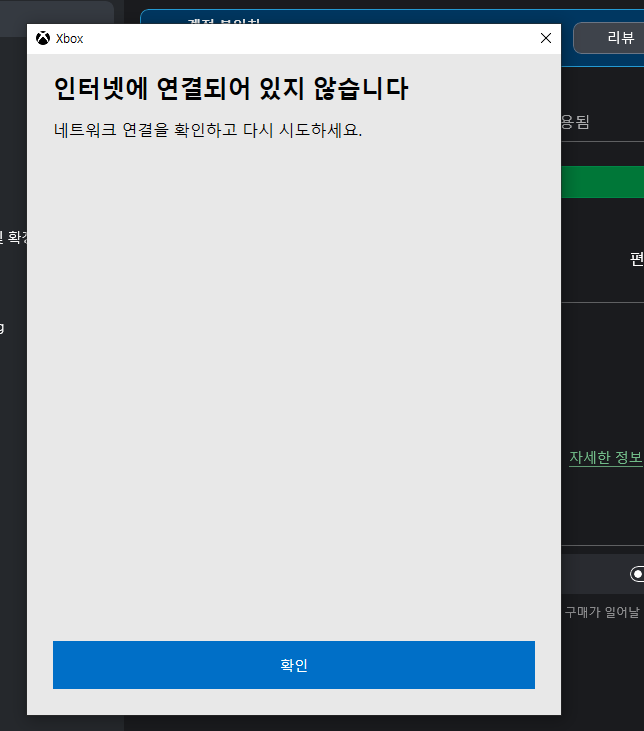Close the Xbox dialog with the X

tap(546, 38)
